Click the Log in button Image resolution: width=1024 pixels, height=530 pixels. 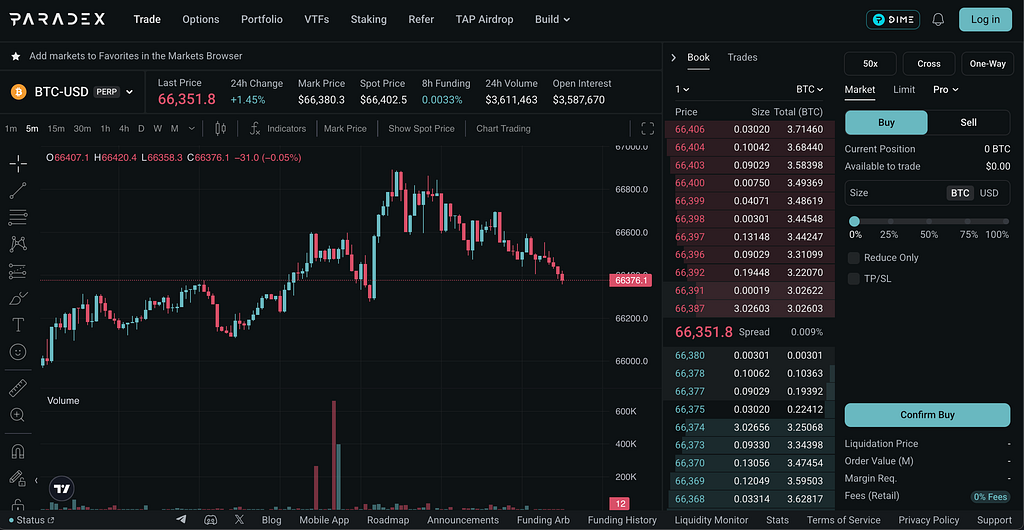tap(985, 20)
